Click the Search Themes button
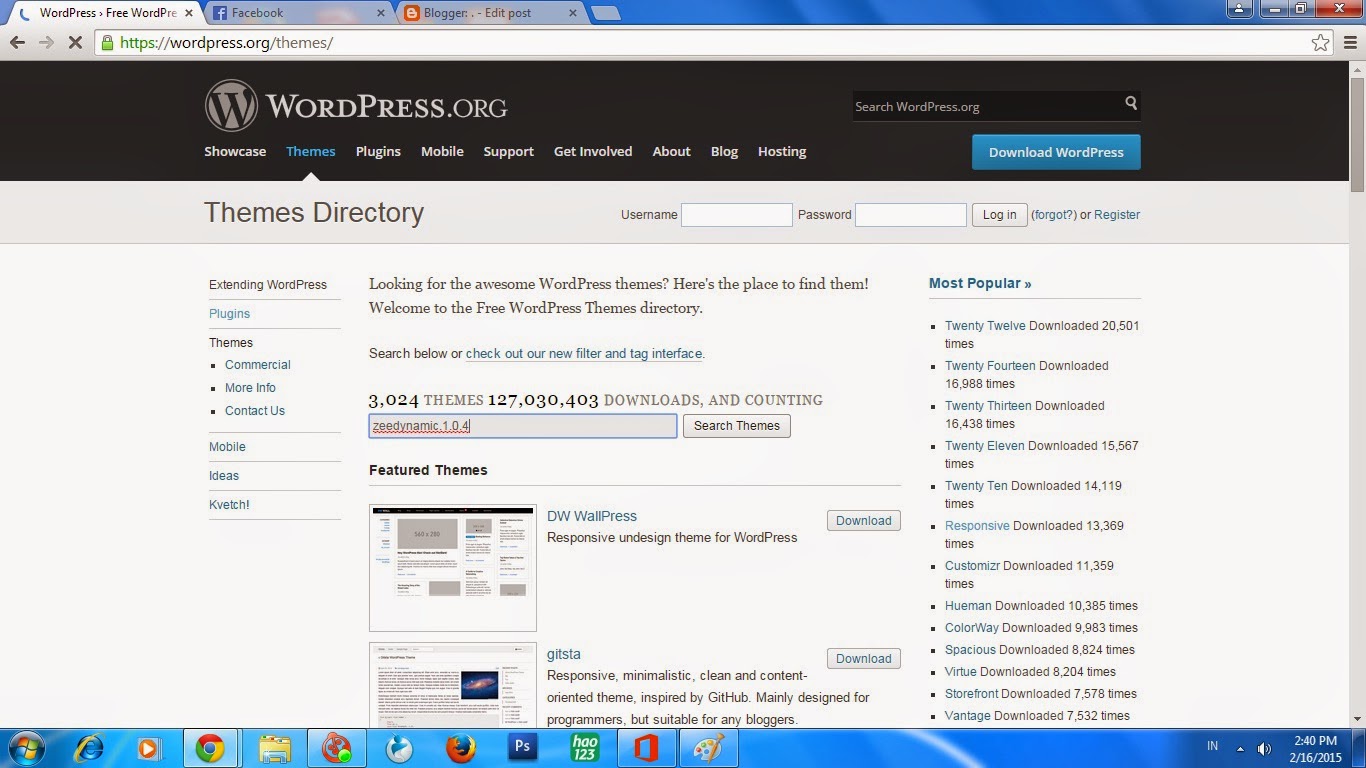 point(737,426)
